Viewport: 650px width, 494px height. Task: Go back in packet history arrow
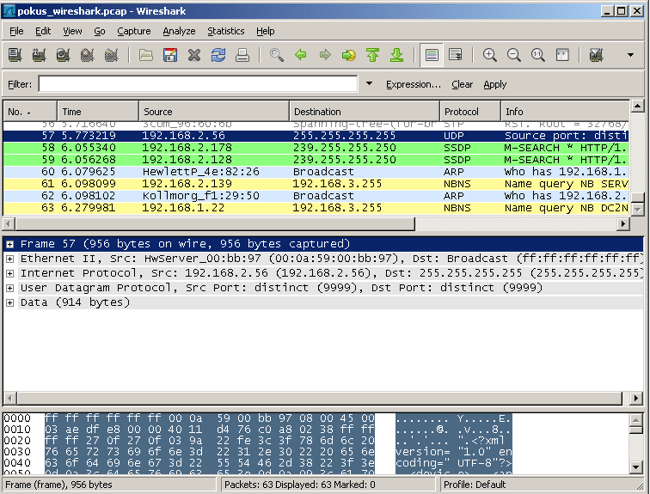[x=301, y=55]
